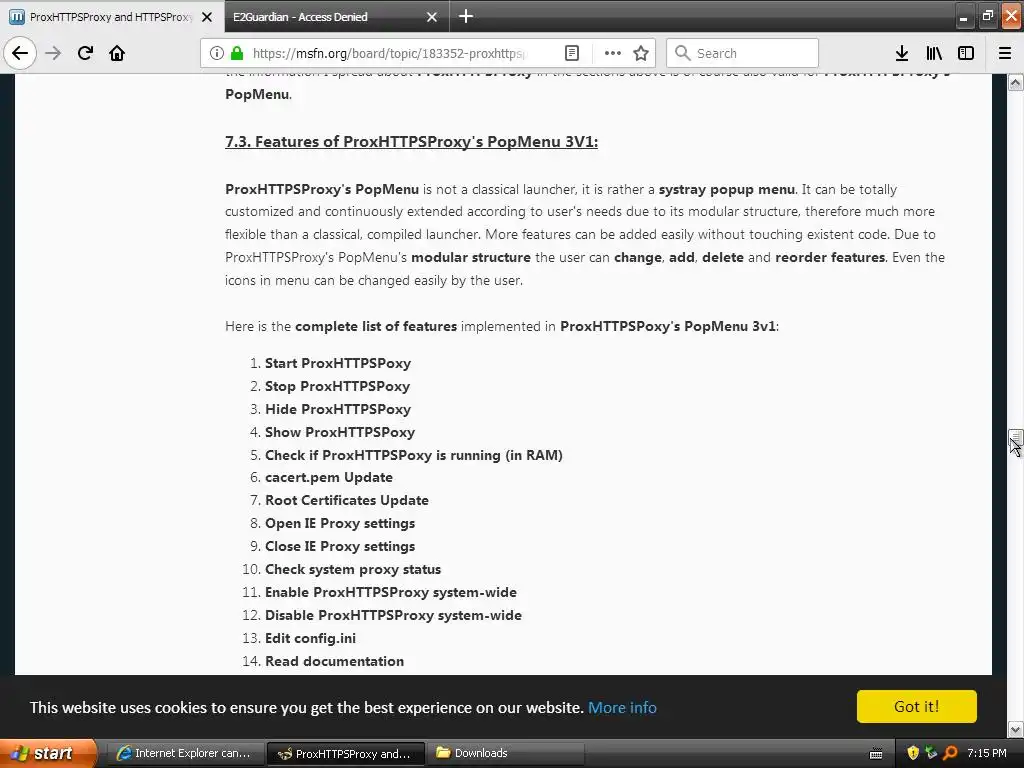Minimize the Firefox window
This screenshot has width=1024, height=768.
pos(963,17)
